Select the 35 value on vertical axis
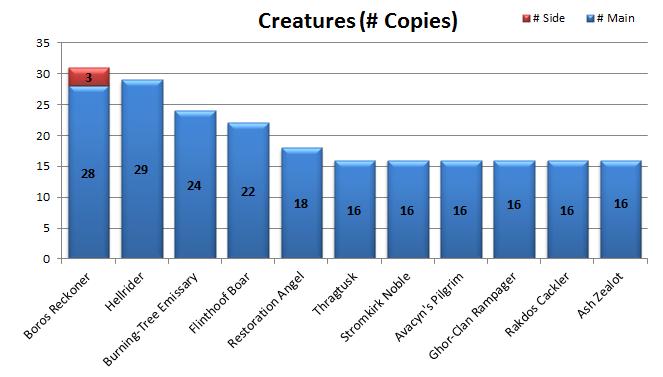This screenshot has height=377, width=663. point(43,43)
